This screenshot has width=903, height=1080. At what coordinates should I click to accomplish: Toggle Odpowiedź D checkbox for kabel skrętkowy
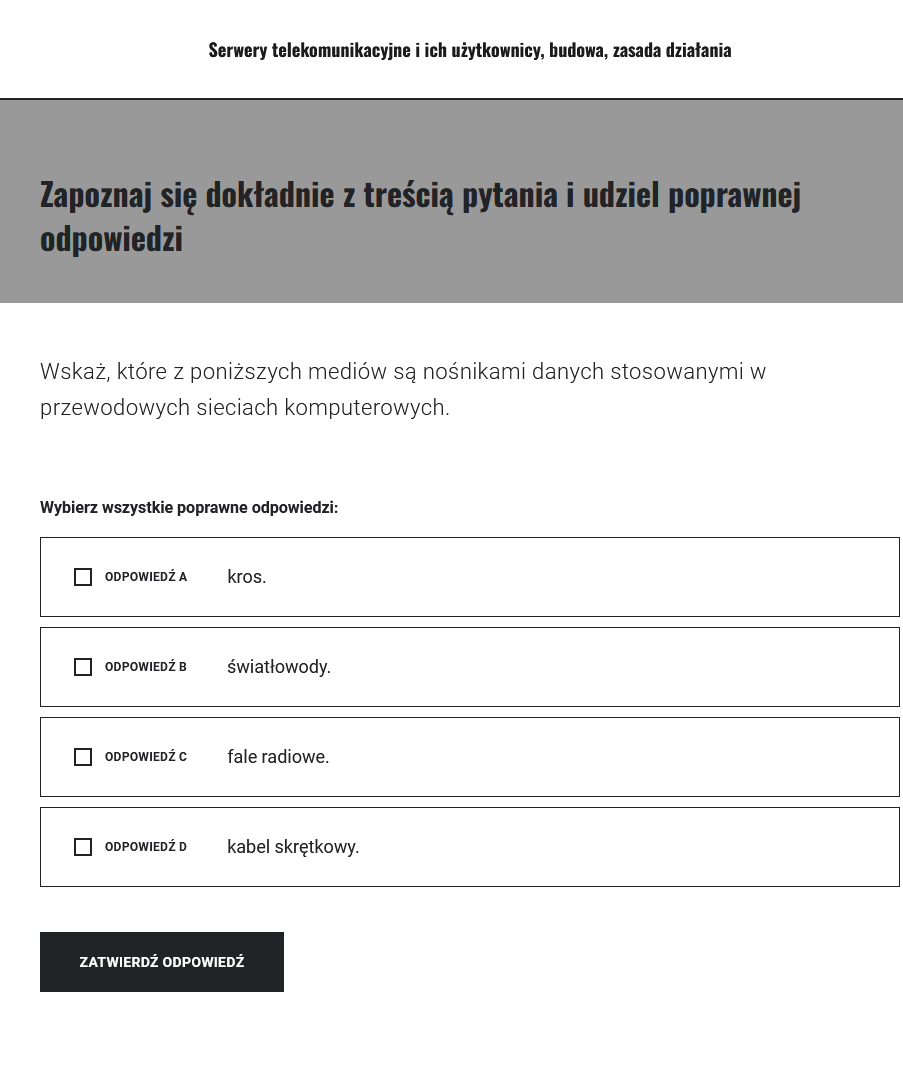pyautogui.click(x=83, y=847)
